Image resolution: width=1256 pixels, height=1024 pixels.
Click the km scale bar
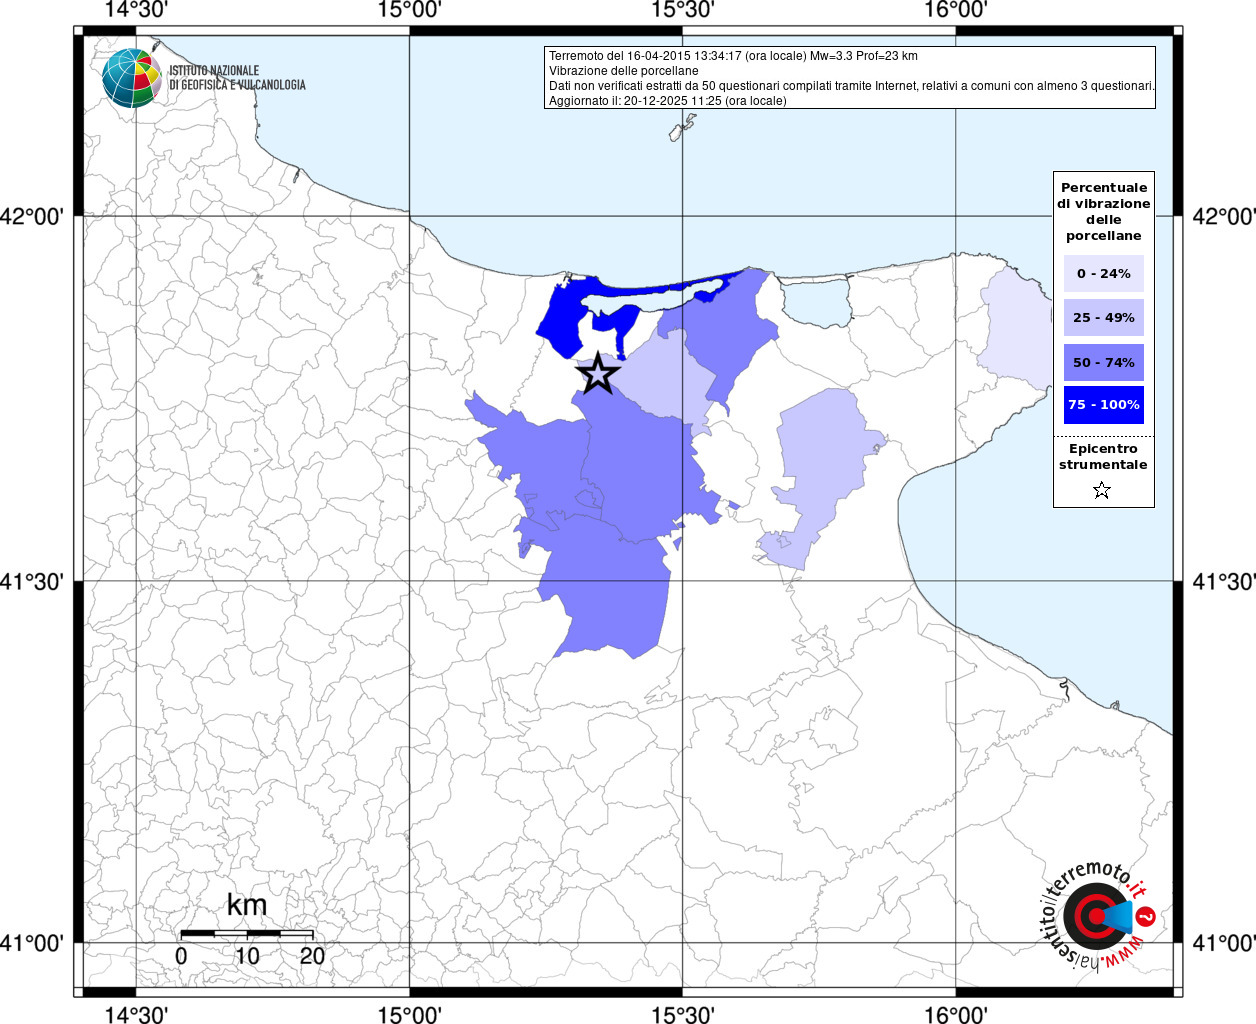point(246,934)
